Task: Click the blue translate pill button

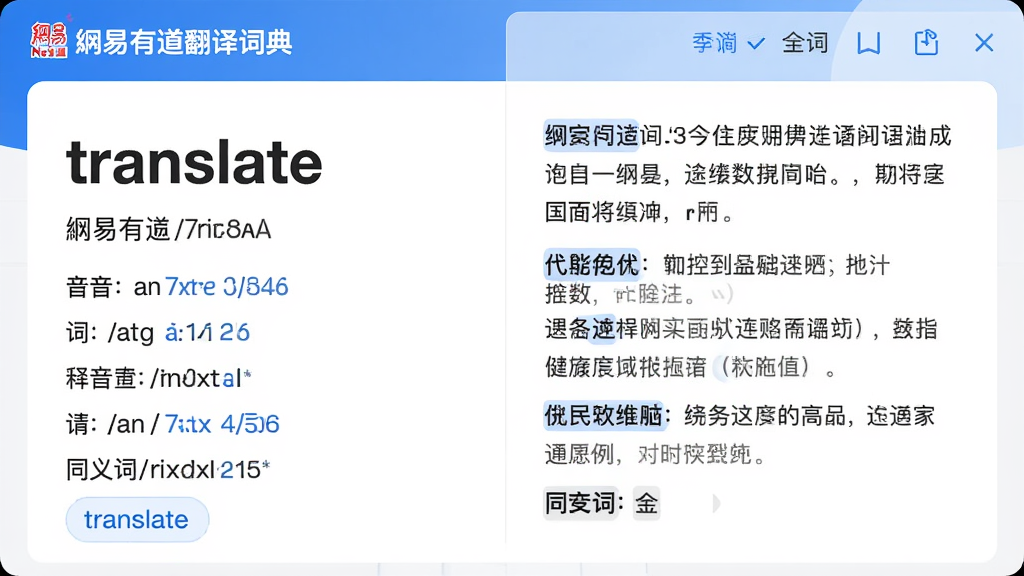Action: point(137,520)
